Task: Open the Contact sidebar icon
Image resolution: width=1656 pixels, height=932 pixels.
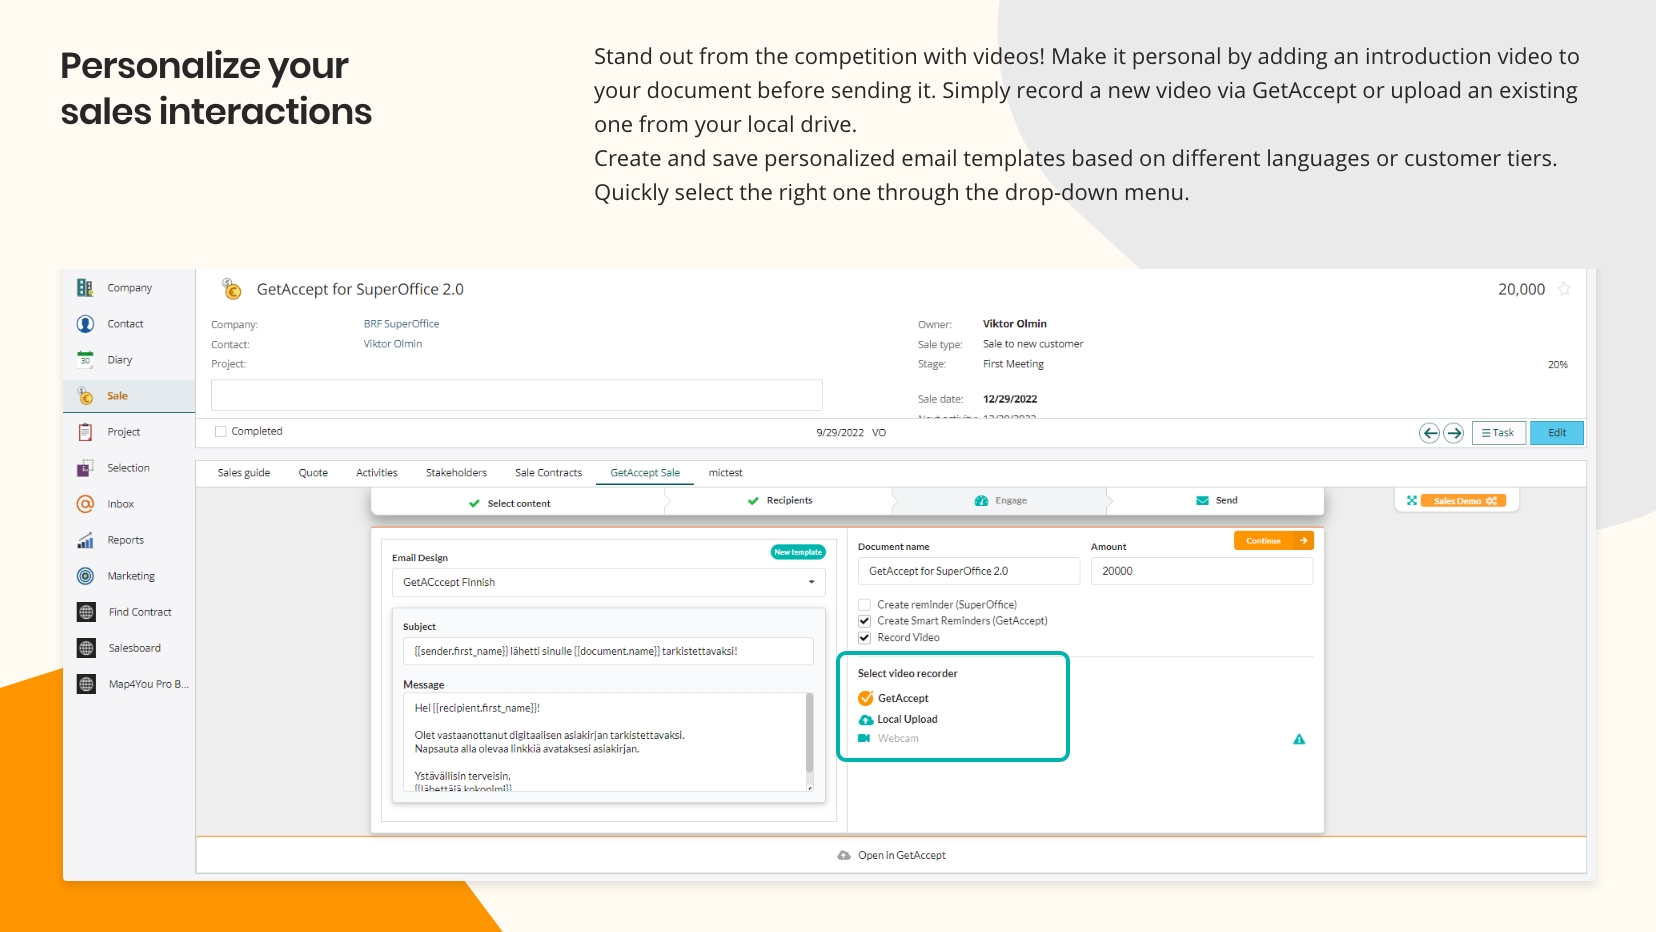Action: click(x=85, y=324)
